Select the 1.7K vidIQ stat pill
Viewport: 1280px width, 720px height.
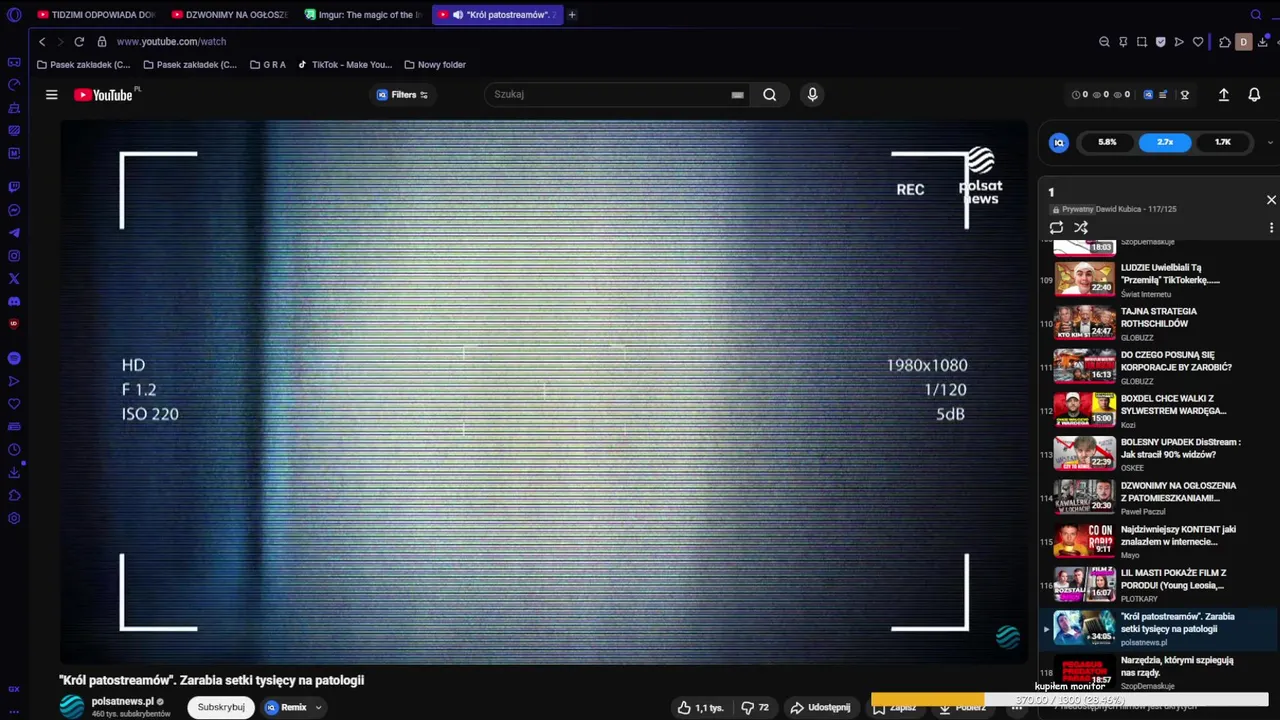pos(1223,142)
